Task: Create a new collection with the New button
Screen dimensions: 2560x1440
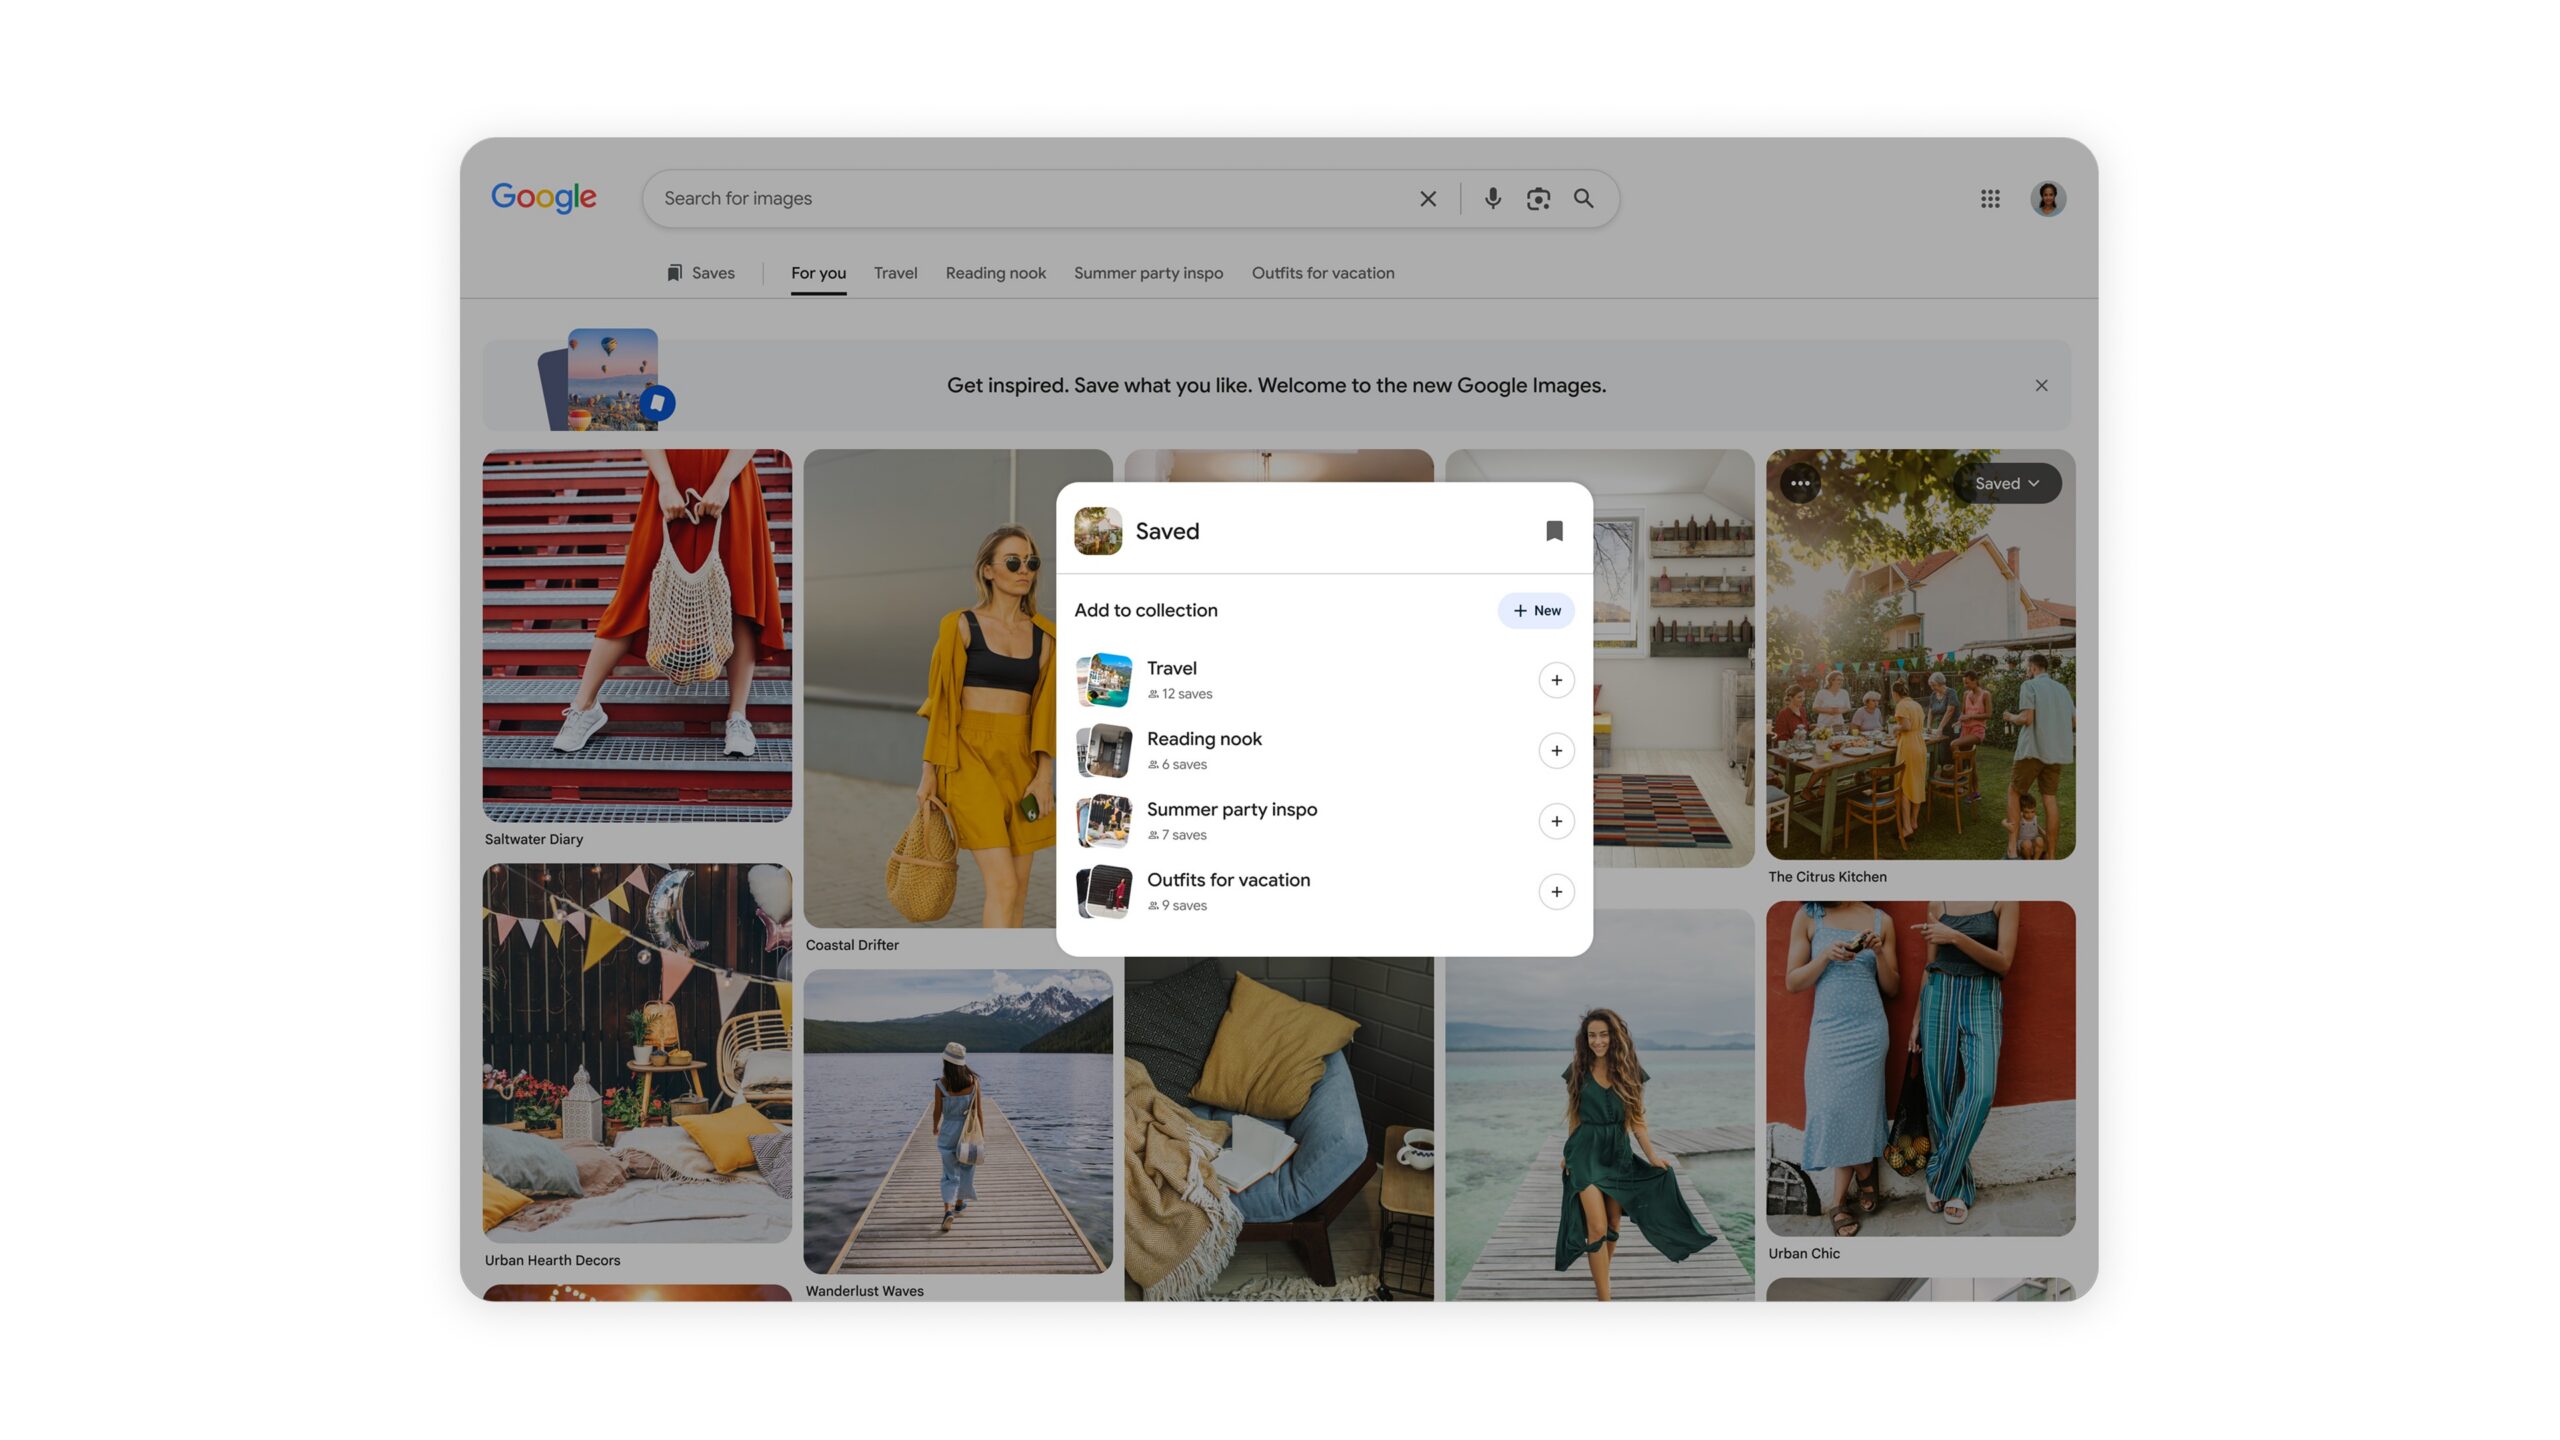Action: tap(1536, 610)
